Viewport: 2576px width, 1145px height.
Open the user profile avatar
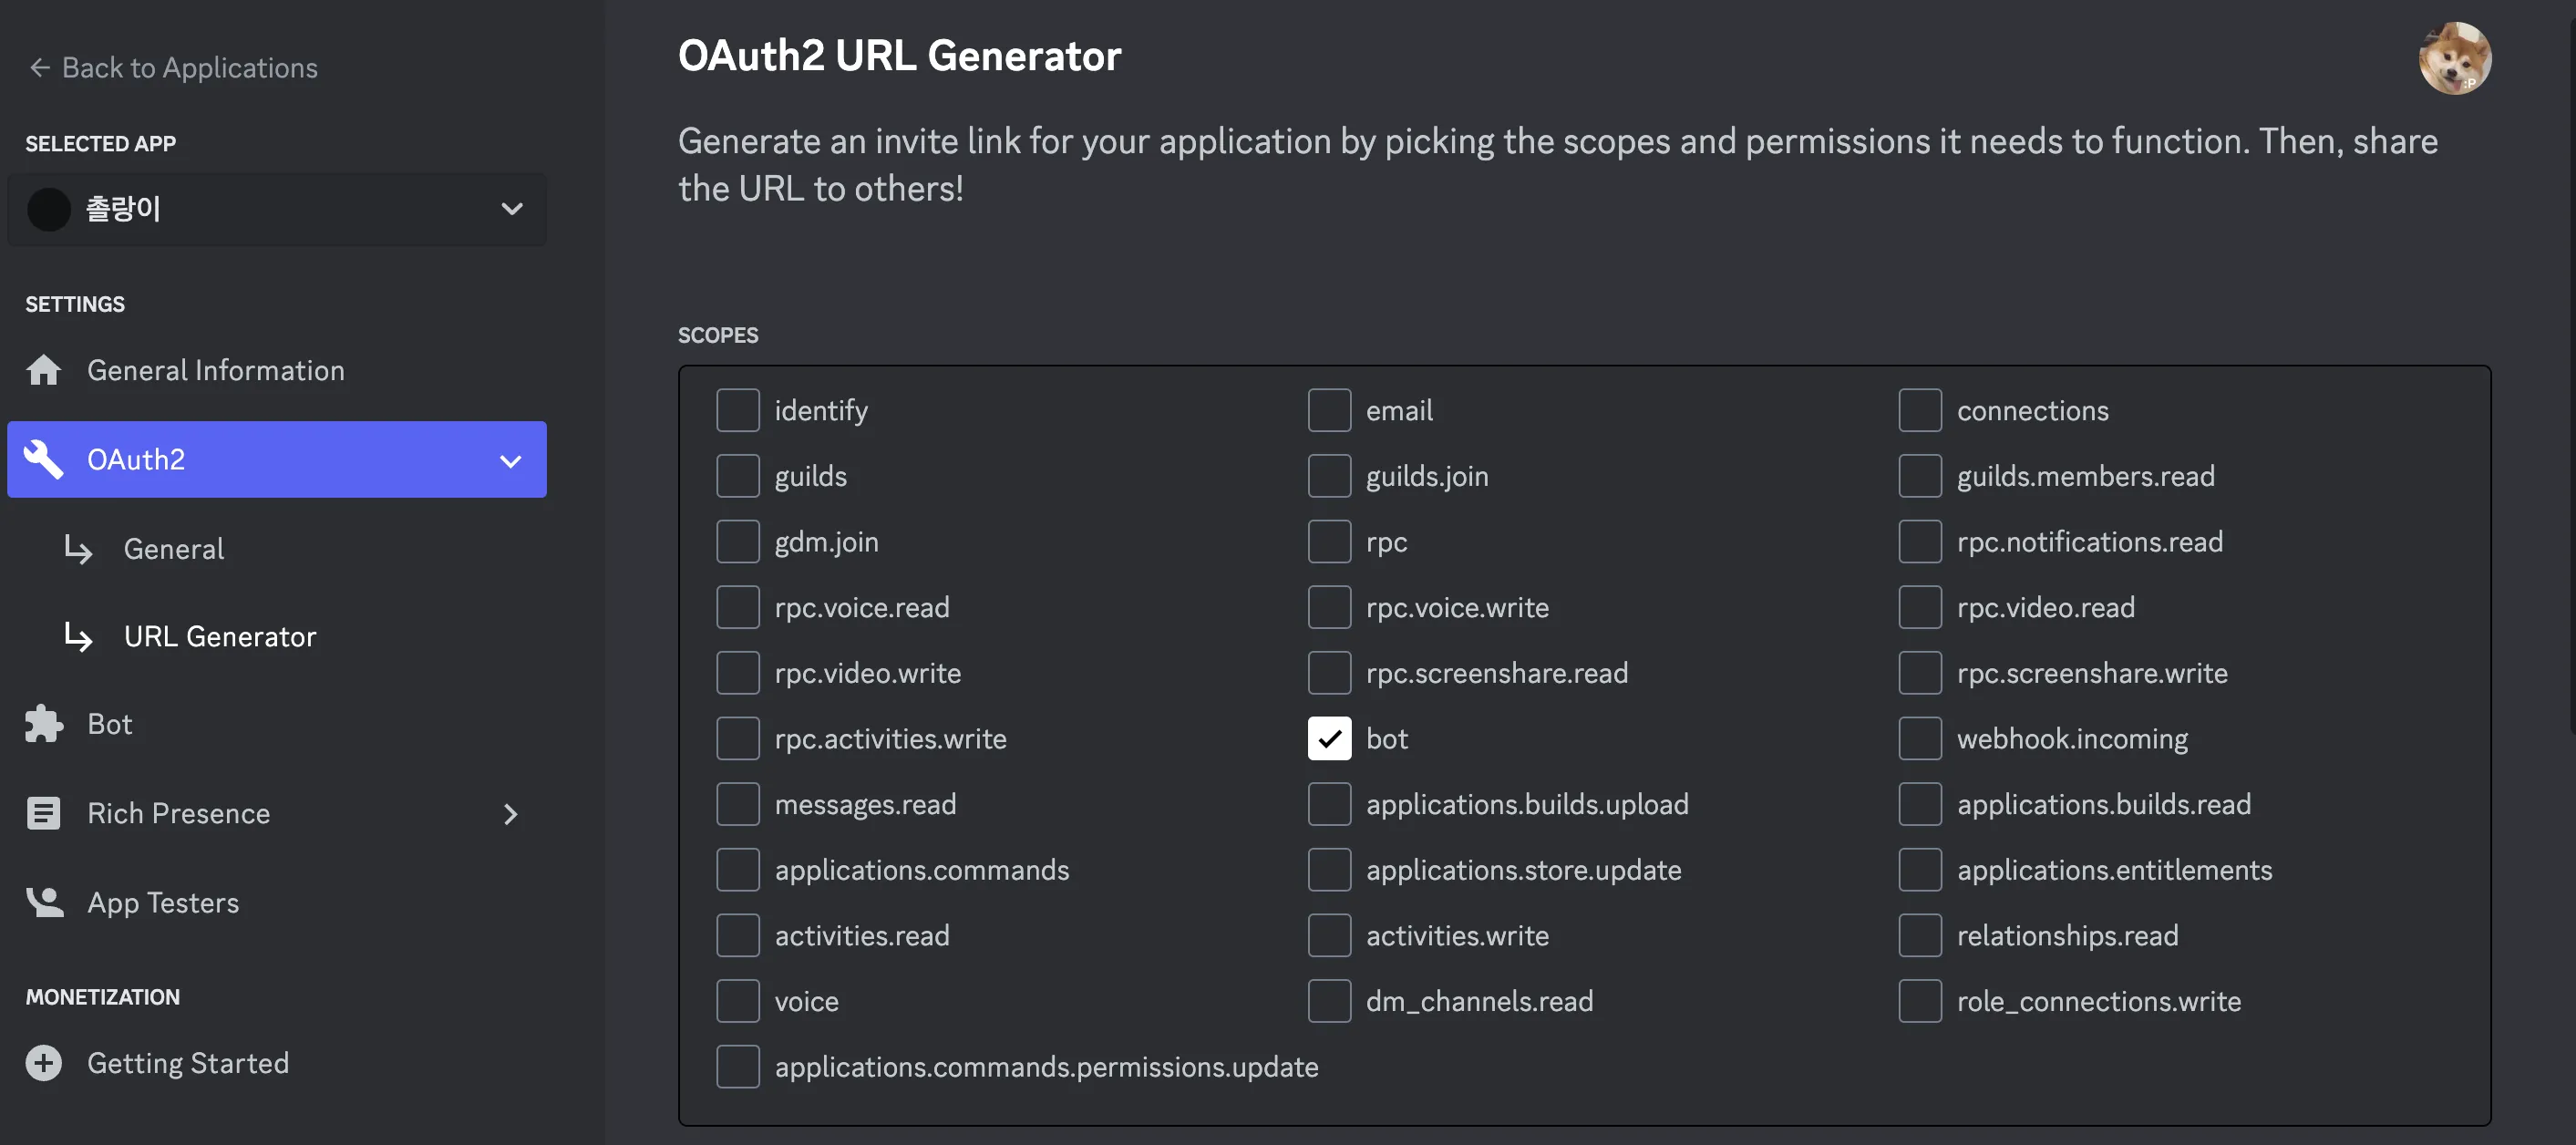click(2454, 58)
